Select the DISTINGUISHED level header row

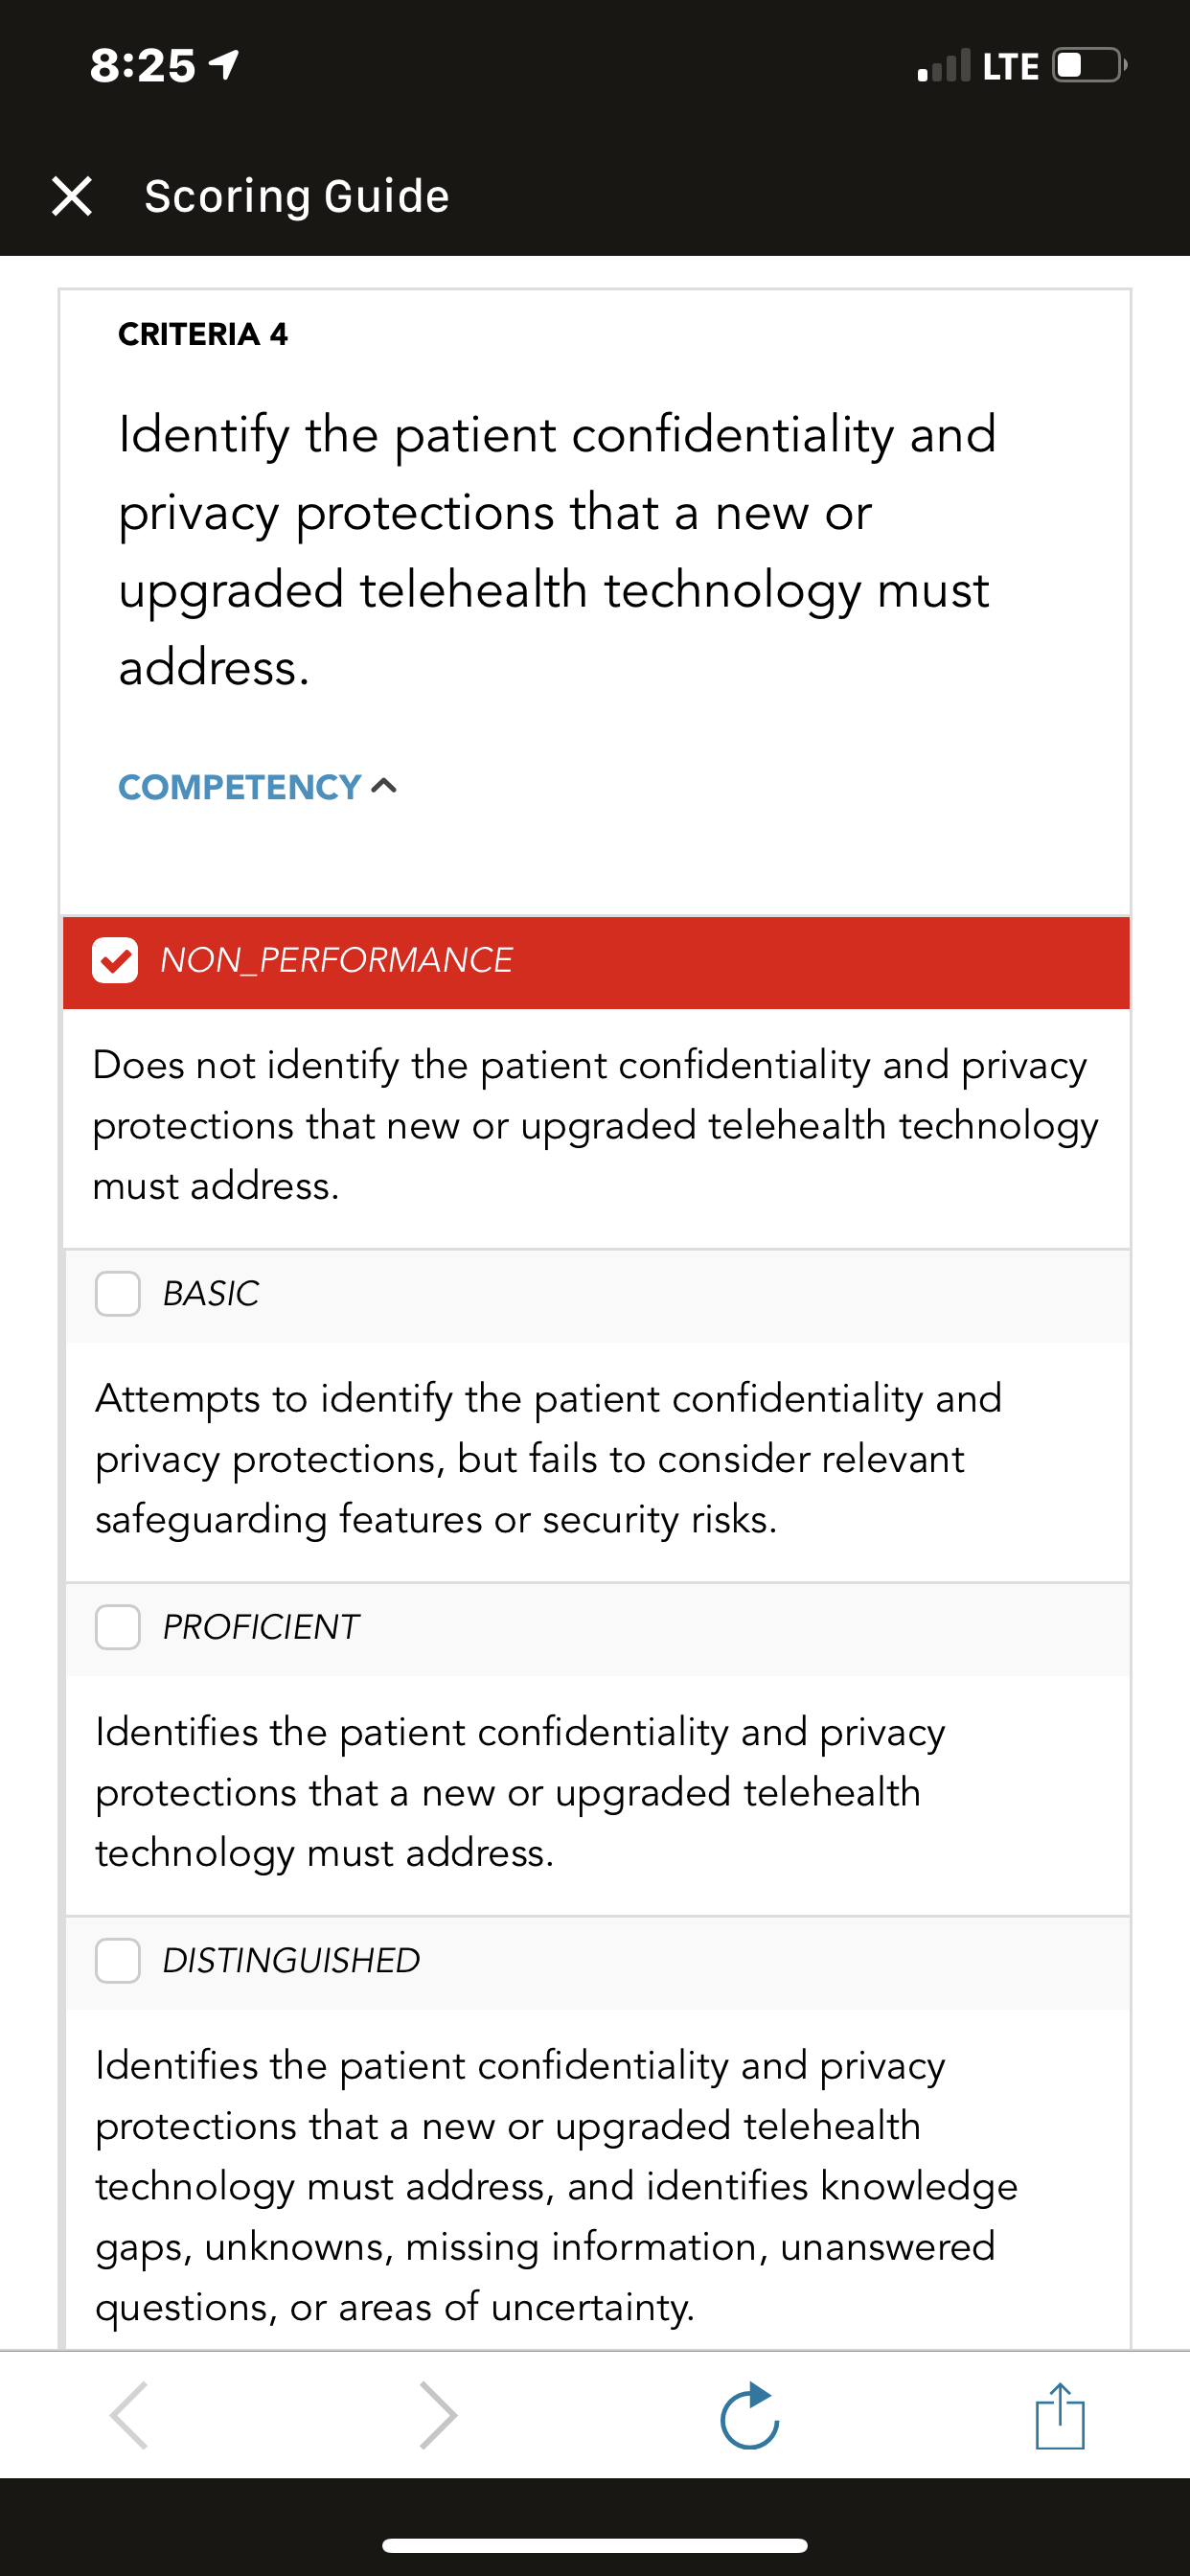click(598, 1962)
